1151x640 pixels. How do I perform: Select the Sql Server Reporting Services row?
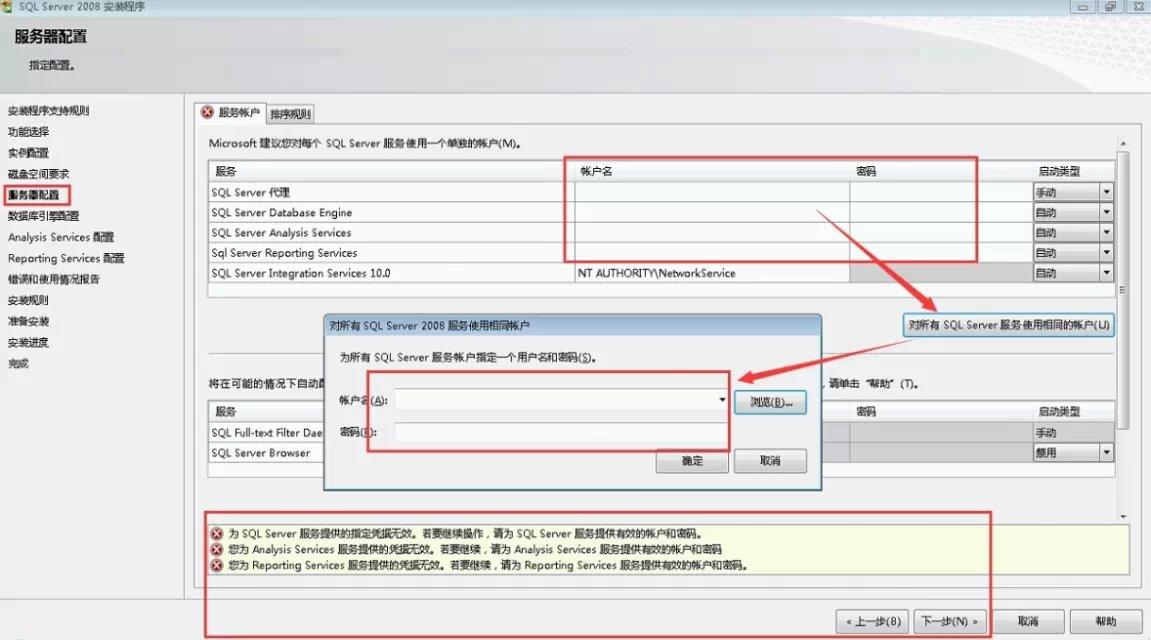[661, 252]
